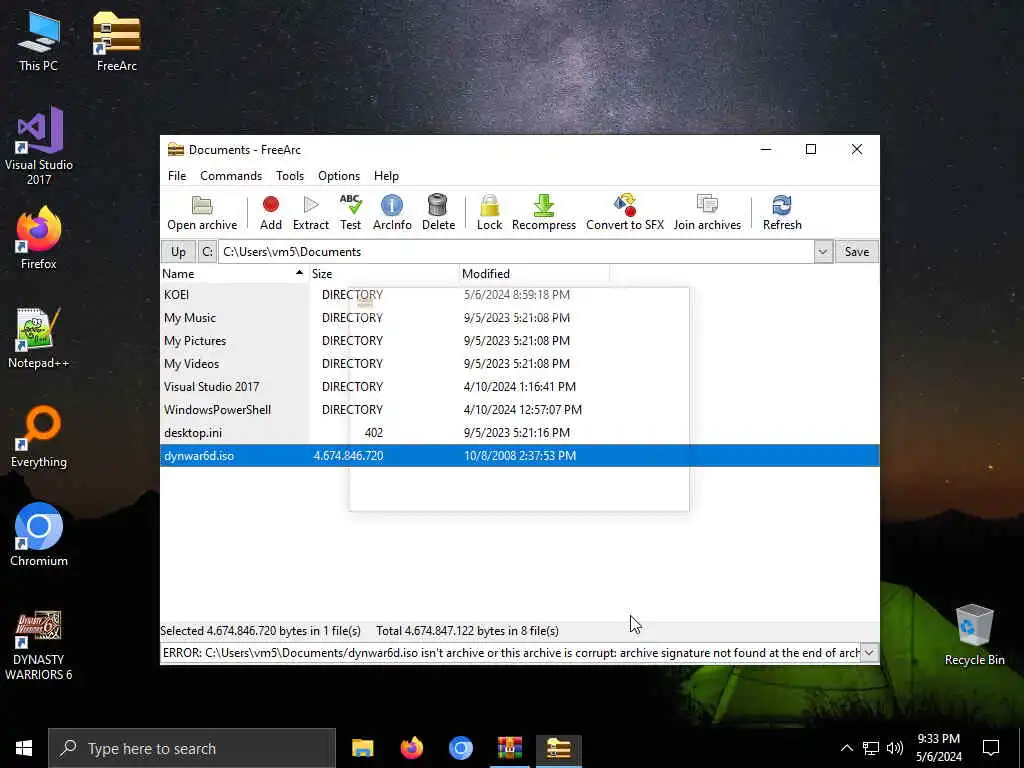Select the KOEI folder row
The image size is (1024, 768).
pyautogui.click(x=520, y=295)
